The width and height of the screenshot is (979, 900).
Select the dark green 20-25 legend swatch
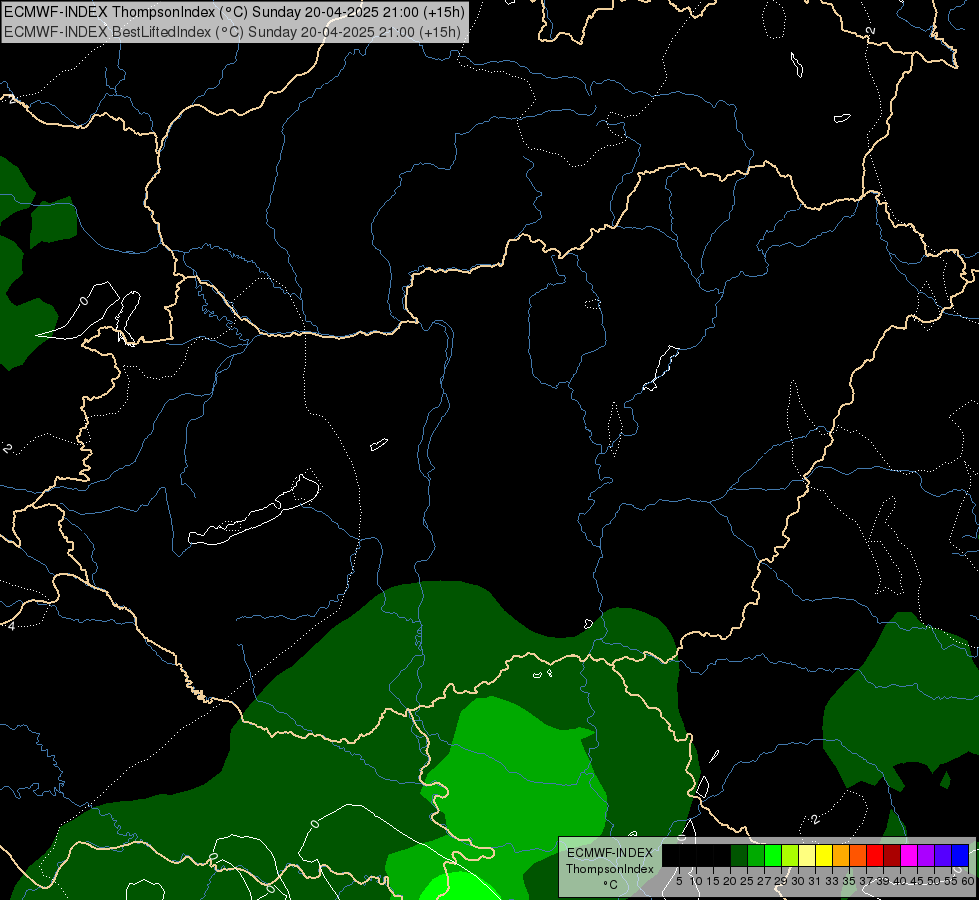(739, 855)
